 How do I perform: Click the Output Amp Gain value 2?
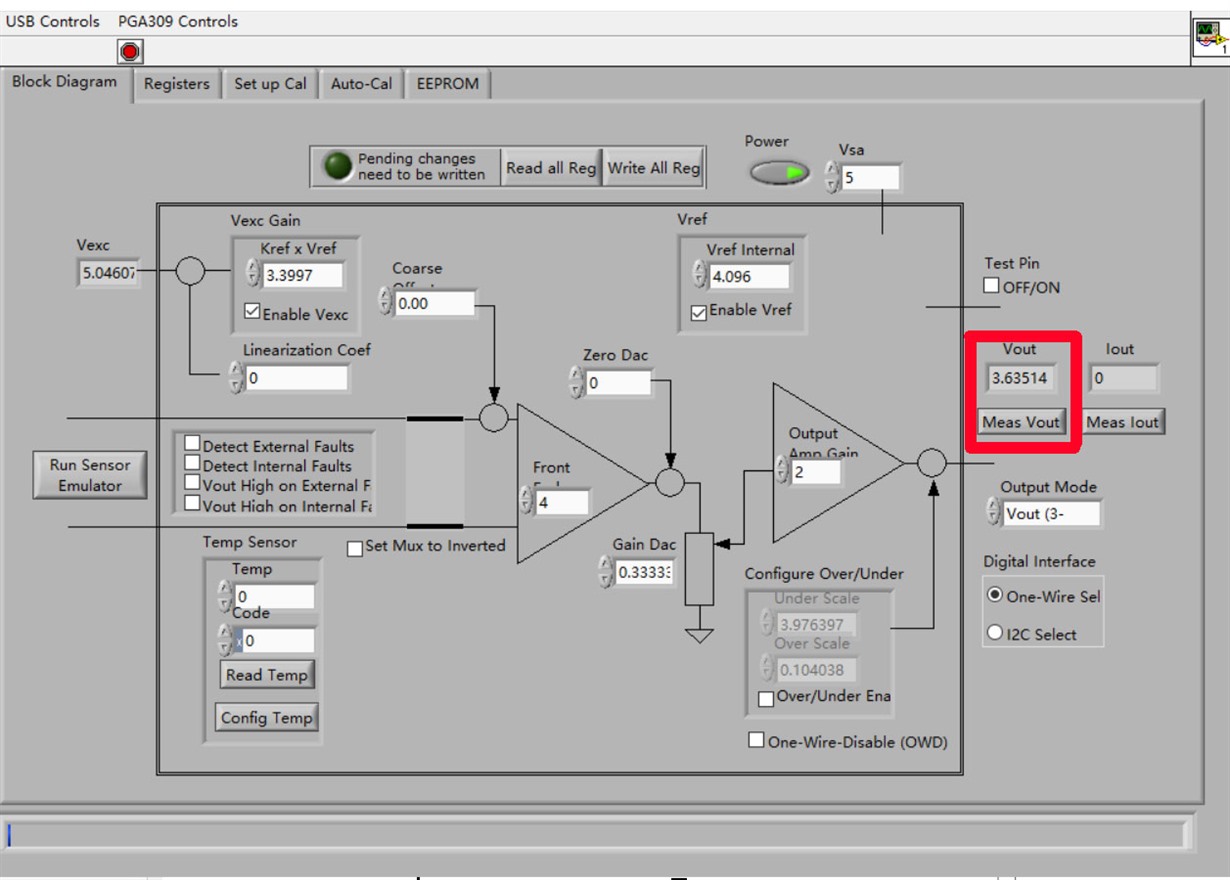coord(816,472)
